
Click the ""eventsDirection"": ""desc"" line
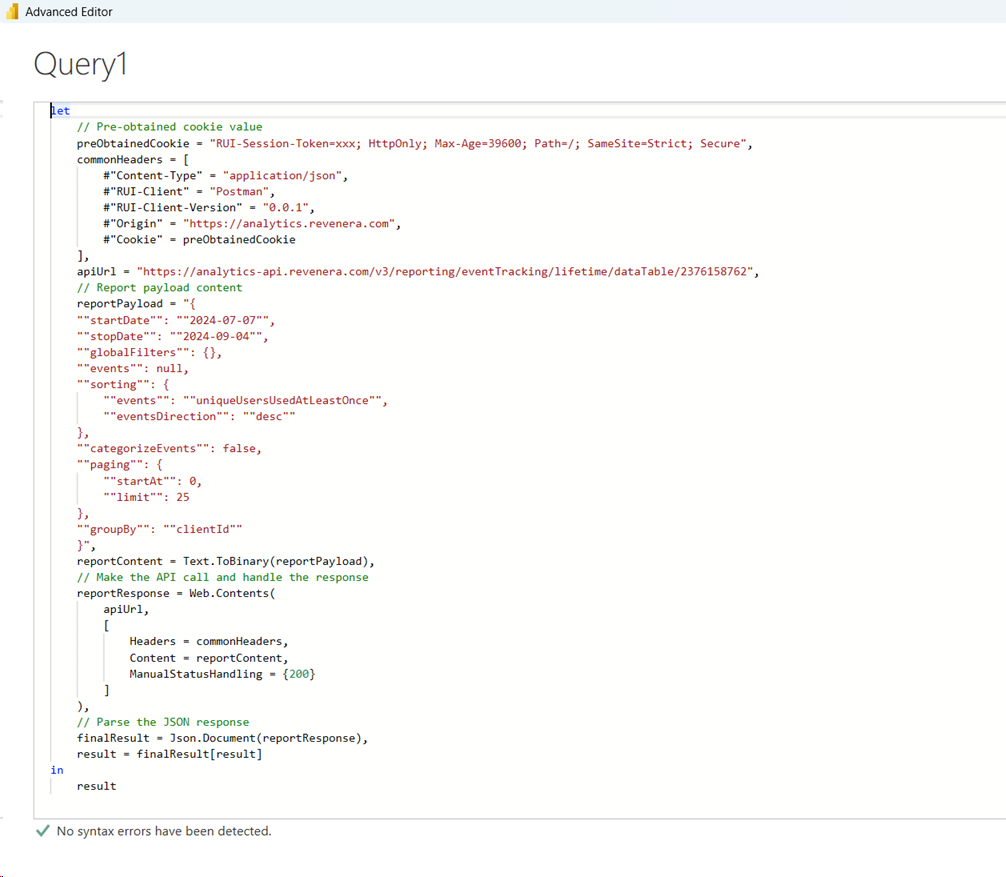click(x=200, y=416)
